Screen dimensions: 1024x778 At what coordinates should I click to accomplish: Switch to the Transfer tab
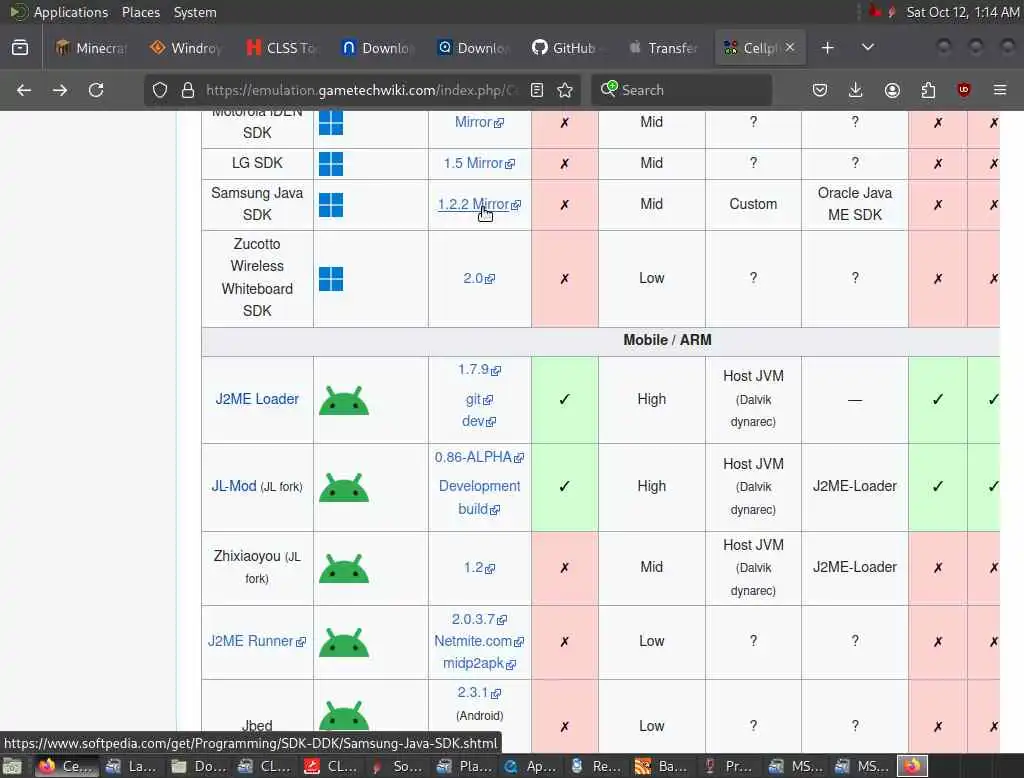click(x=663, y=48)
